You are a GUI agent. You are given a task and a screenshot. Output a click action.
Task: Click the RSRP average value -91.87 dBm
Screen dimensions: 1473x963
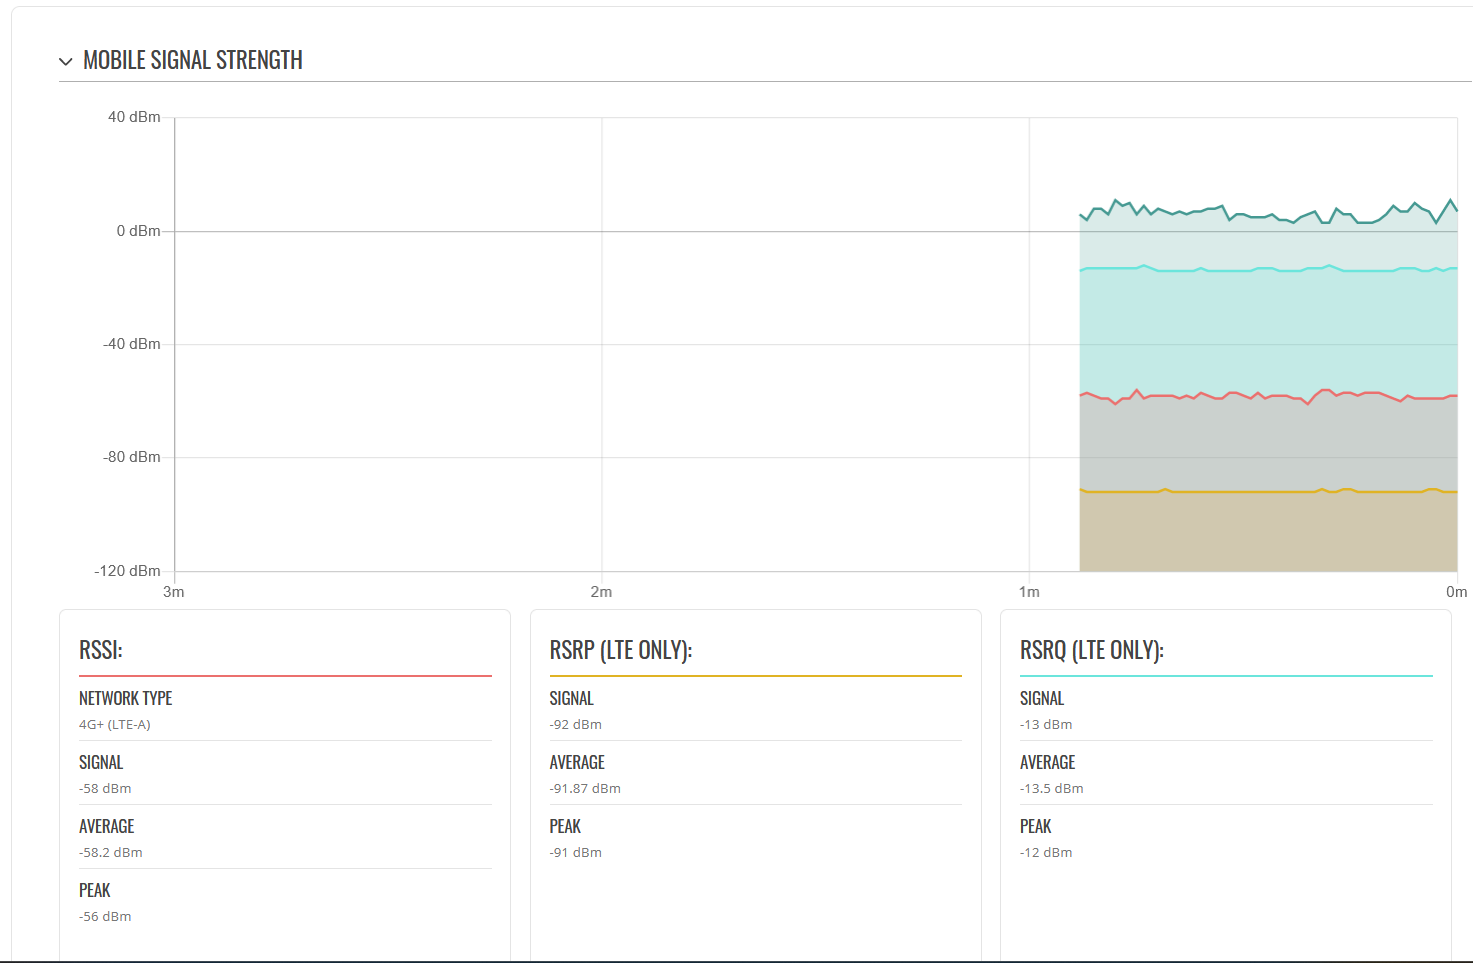click(585, 789)
